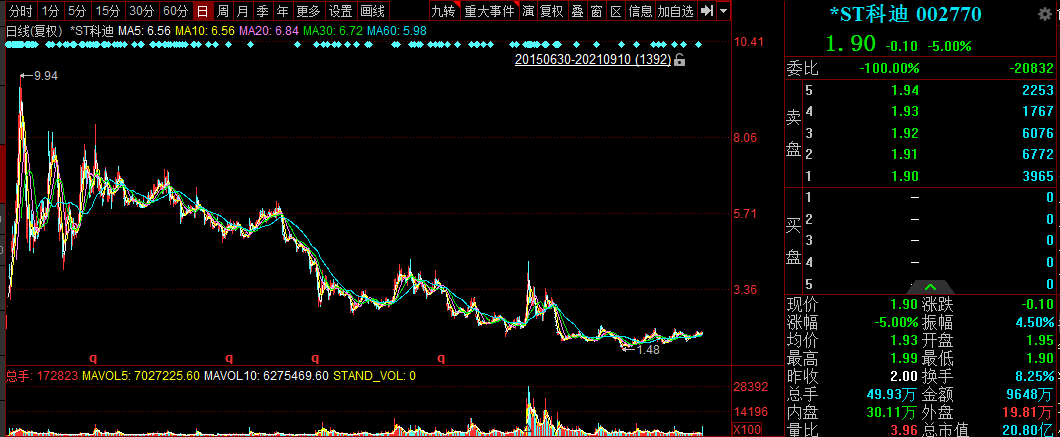Select sell level 3 price 1.92

point(905,133)
